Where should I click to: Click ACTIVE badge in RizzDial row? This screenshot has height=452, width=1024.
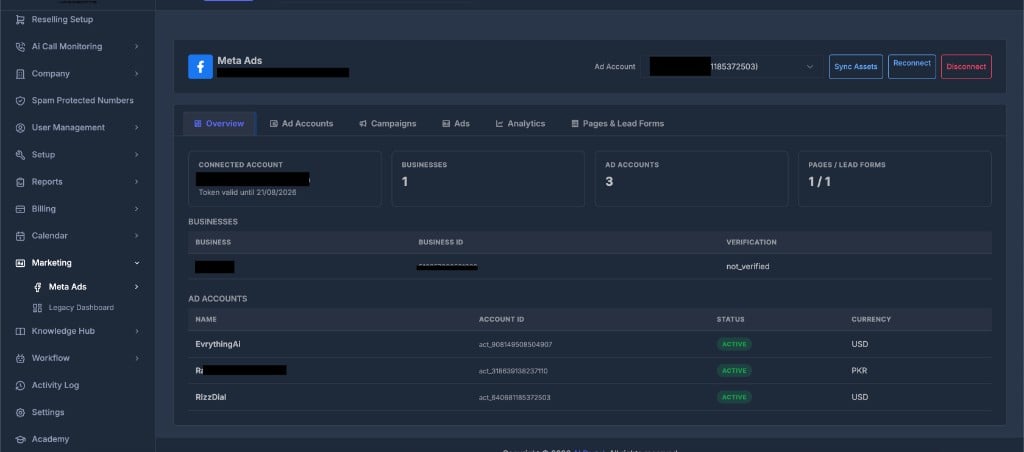pyautogui.click(x=734, y=397)
